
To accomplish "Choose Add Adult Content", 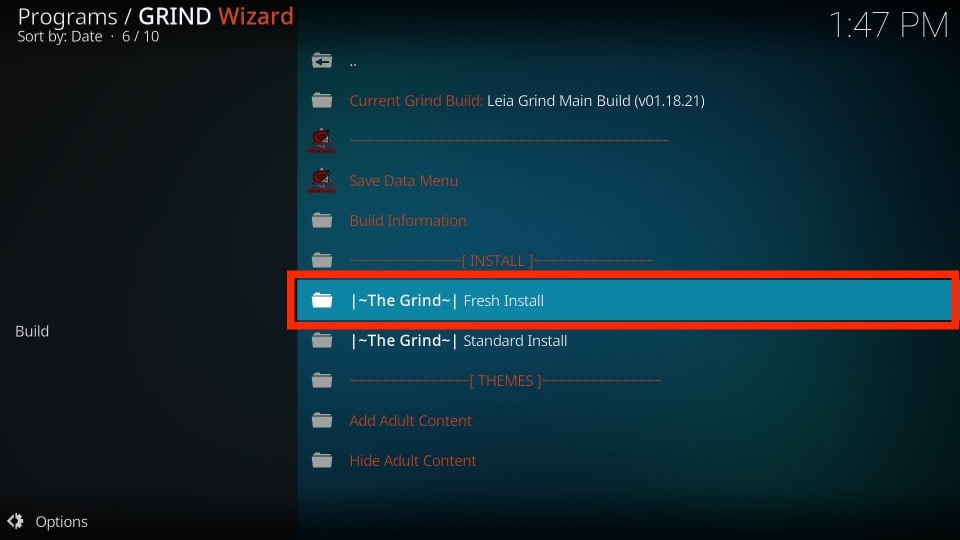I will tap(410, 421).
